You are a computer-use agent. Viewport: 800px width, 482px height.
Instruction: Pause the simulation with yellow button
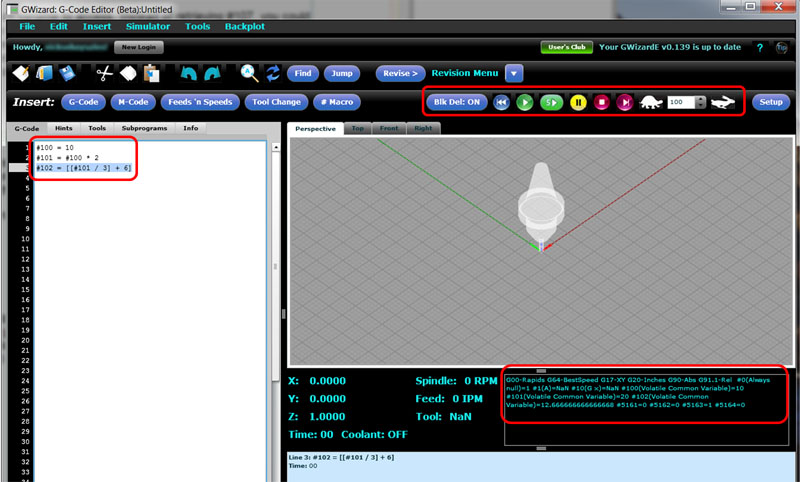point(578,102)
